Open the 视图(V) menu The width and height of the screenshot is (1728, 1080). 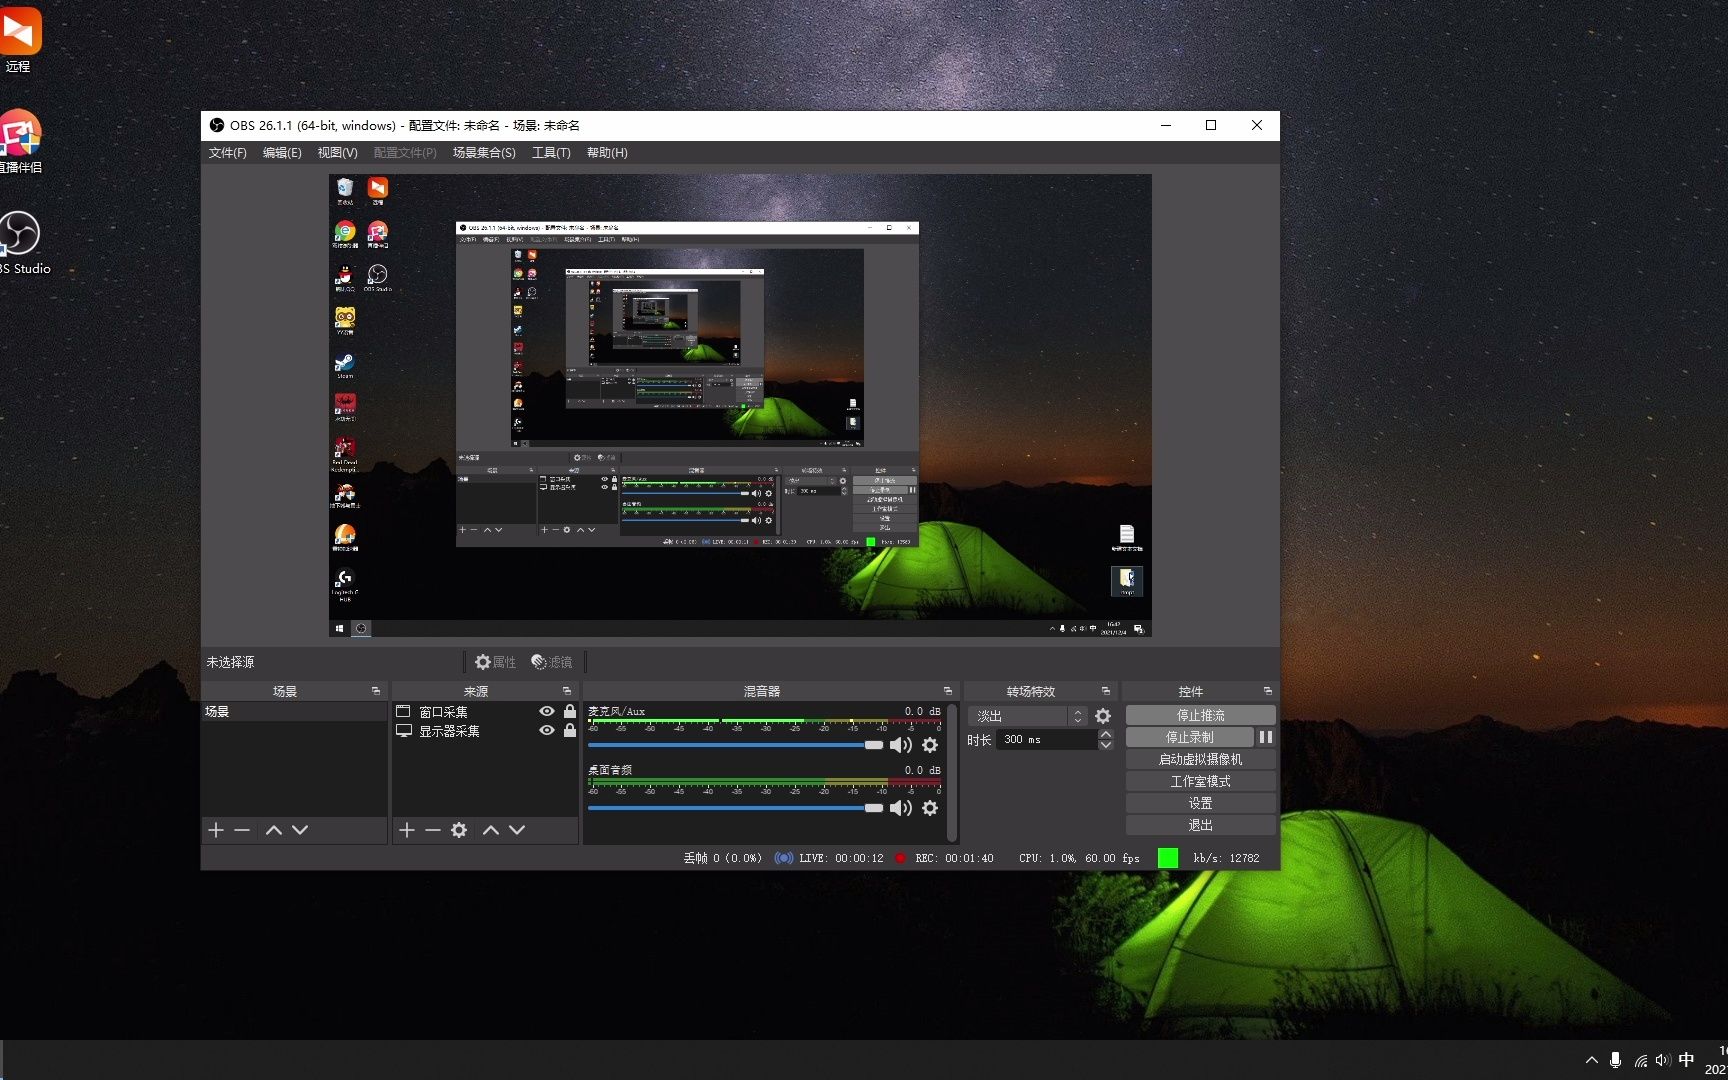point(338,153)
